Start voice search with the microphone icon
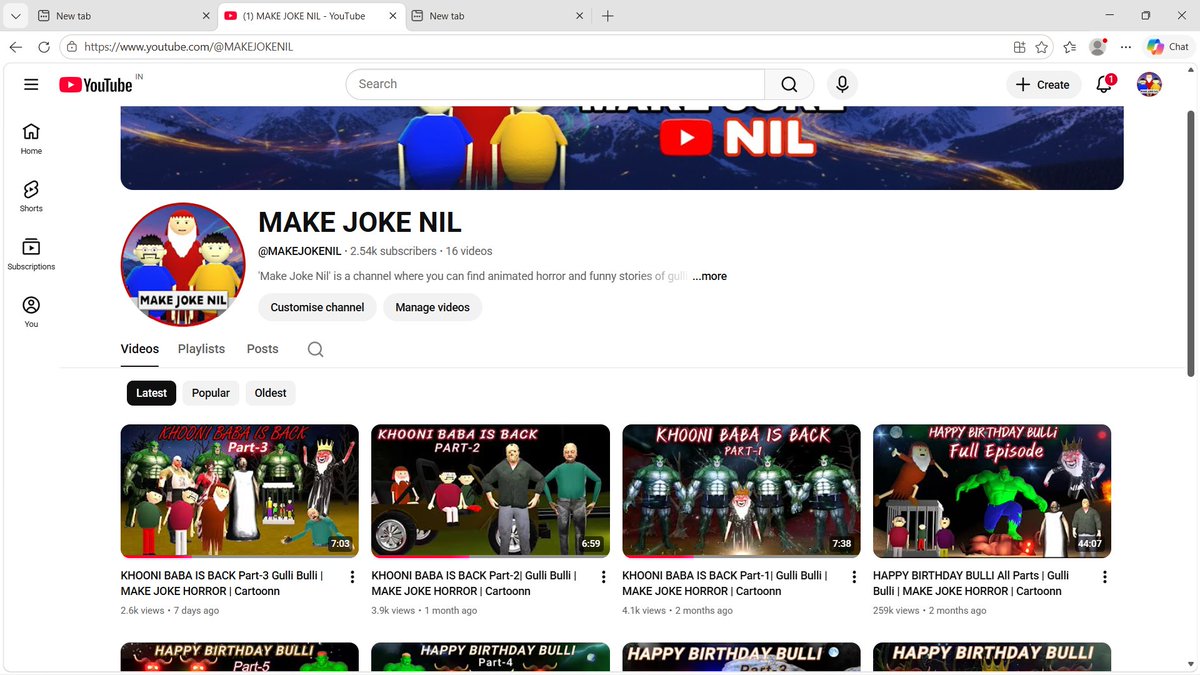The height and width of the screenshot is (675, 1200). point(842,84)
